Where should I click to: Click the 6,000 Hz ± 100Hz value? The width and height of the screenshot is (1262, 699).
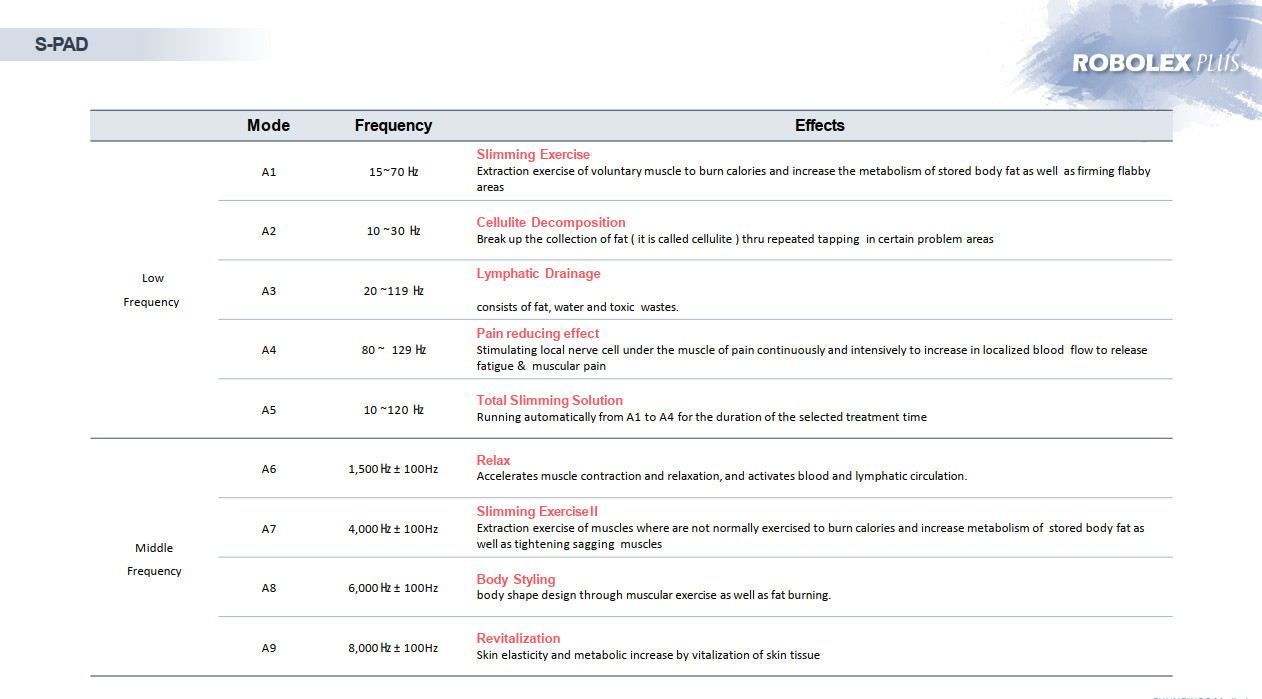[393, 588]
